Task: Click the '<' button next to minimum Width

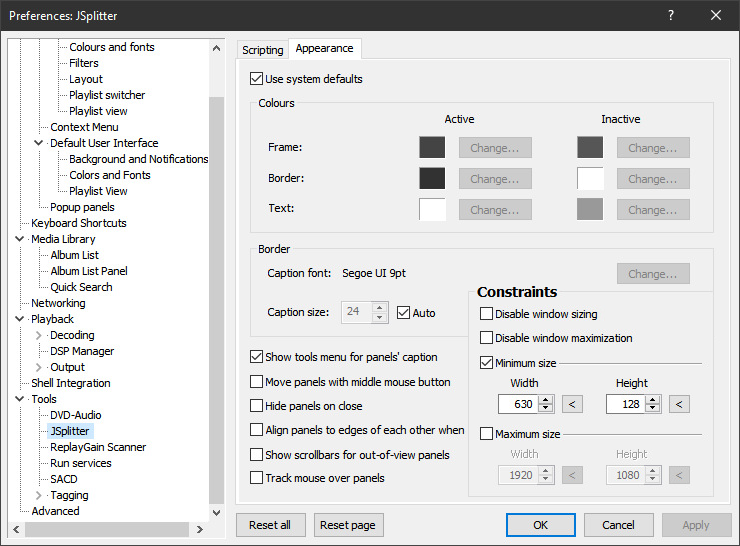Action: tap(571, 404)
